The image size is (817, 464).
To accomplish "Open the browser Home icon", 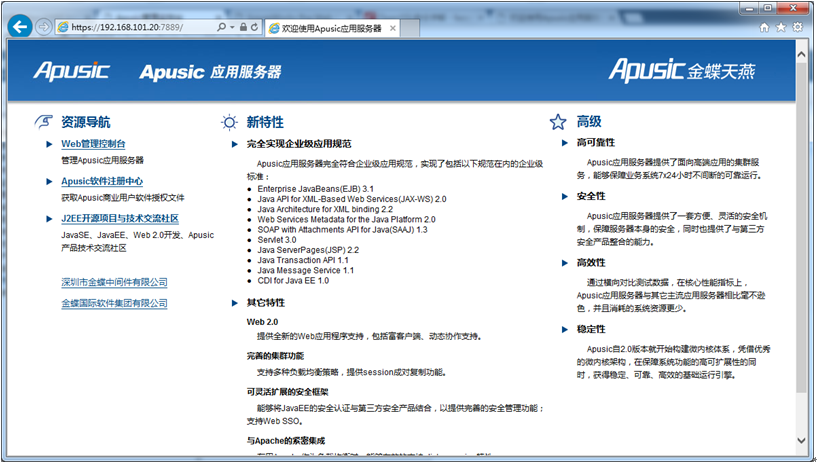I will [x=764, y=27].
